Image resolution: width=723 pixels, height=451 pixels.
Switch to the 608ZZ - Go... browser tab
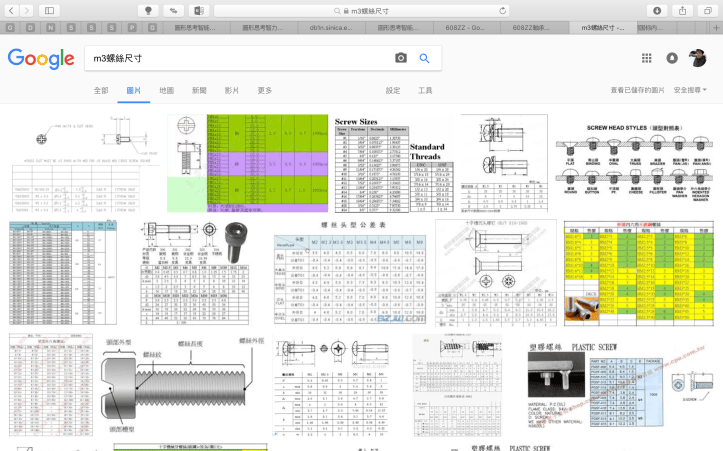point(468,28)
